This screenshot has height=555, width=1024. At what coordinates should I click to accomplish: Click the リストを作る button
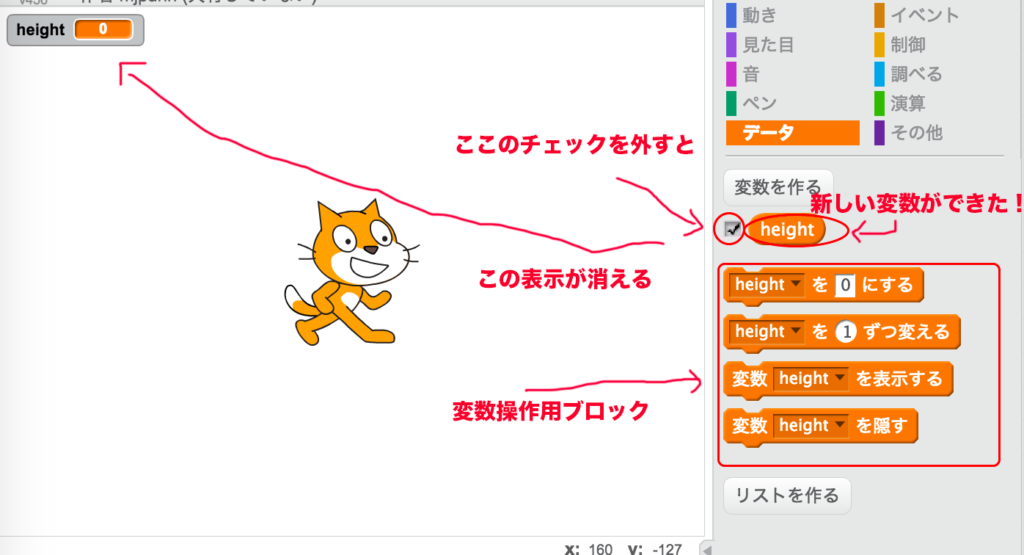coord(787,496)
